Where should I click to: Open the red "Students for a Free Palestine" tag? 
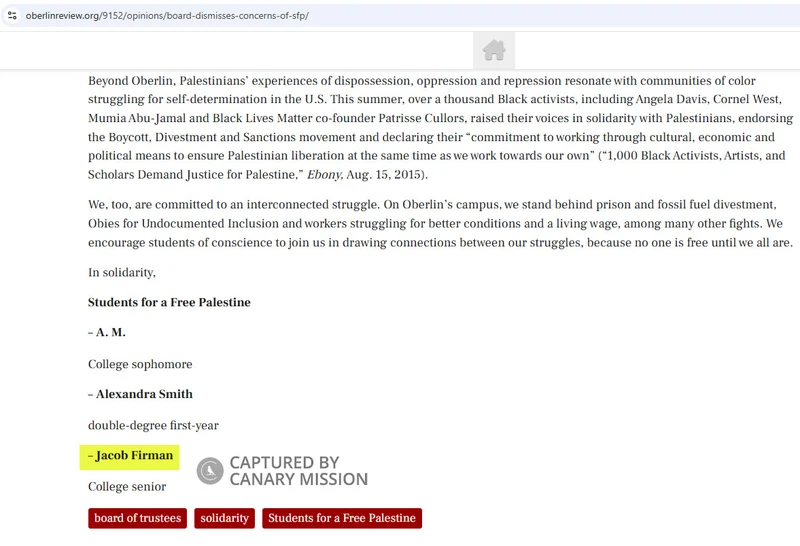pyautogui.click(x=342, y=518)
